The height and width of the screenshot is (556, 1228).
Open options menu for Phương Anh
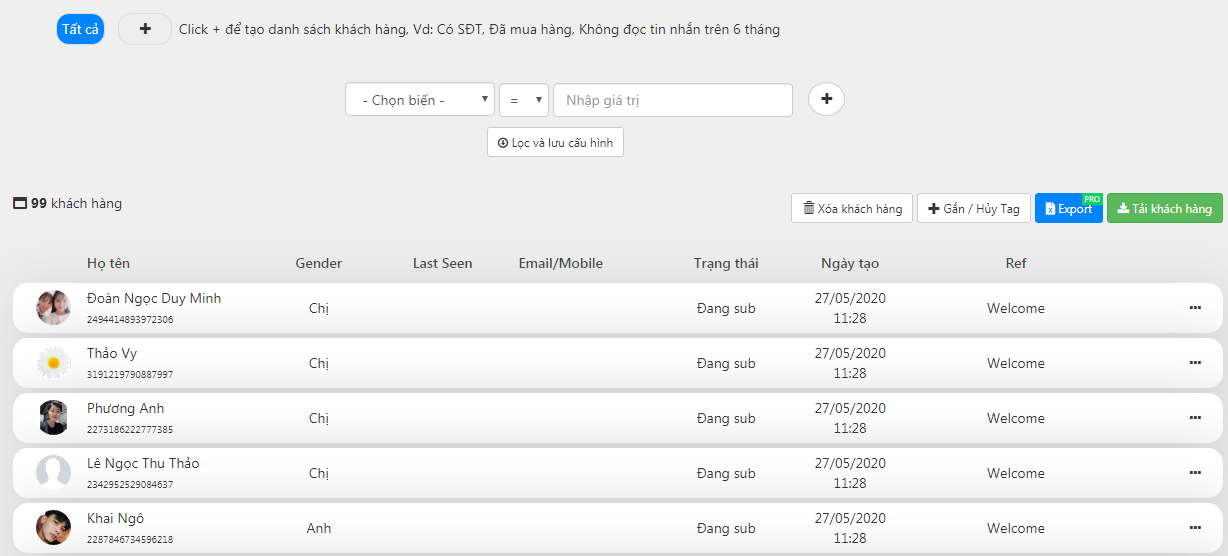point(1195,418)
